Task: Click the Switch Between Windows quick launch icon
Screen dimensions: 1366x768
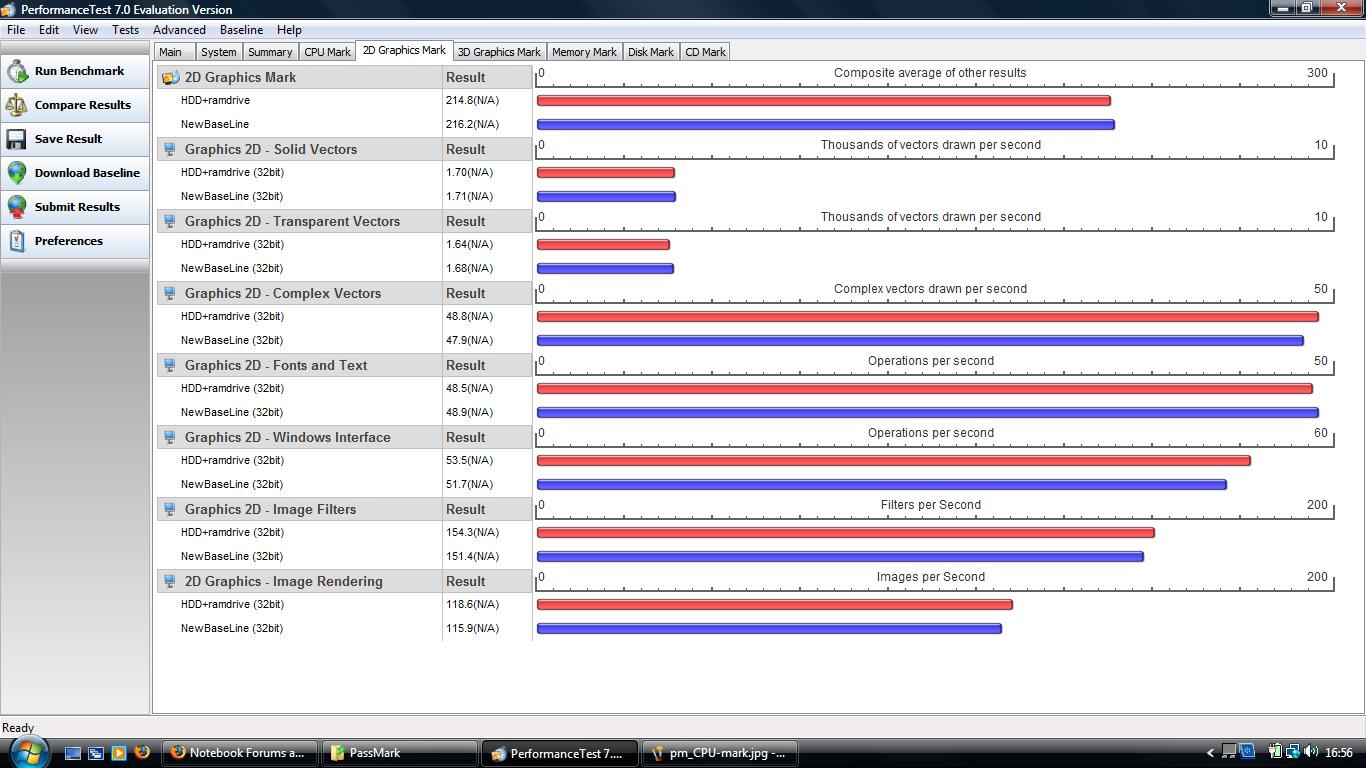Action: point(96,753)
